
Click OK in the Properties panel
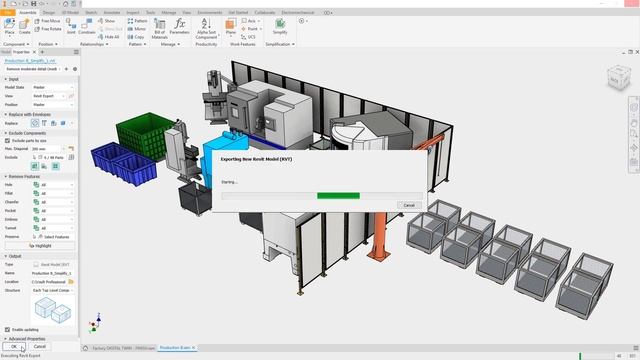[14, 347]
